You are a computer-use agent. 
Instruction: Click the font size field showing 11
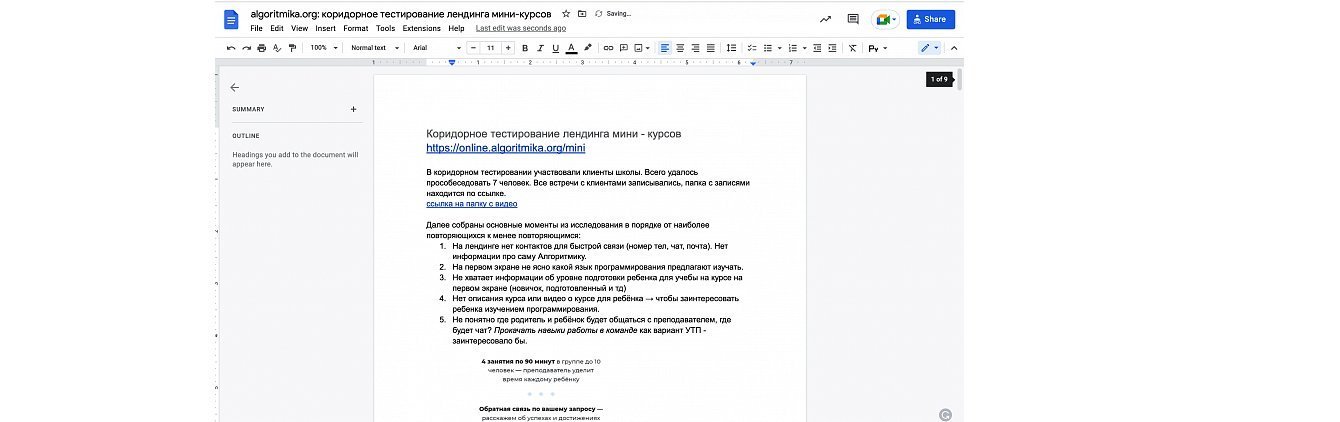(491, 48)
